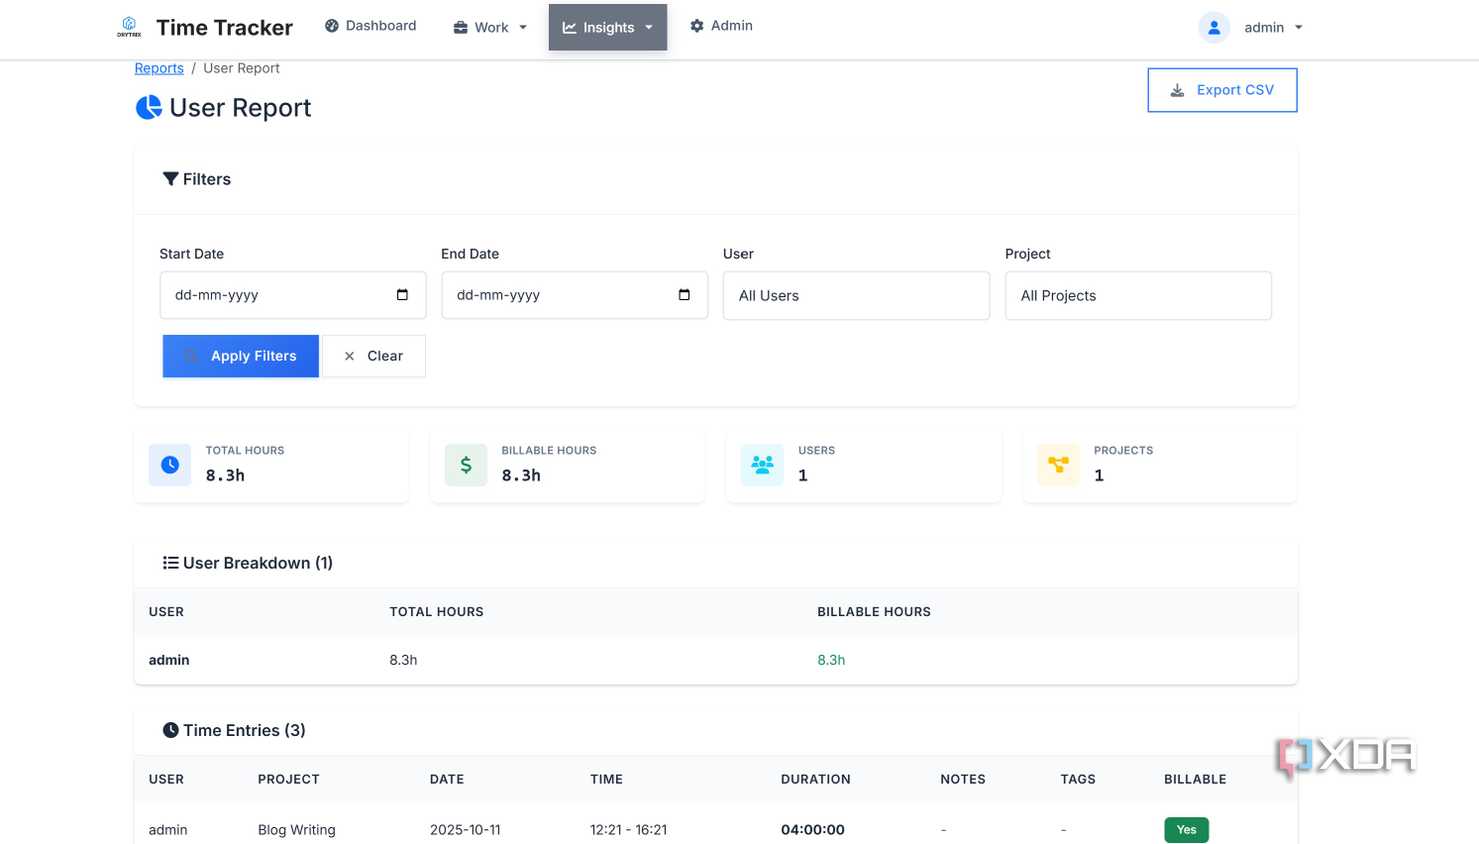Click the BILLABLE HOURS column header
The height and width of the screenshot is (844, 1479).
pyautogui.click(x=874, y=612)
